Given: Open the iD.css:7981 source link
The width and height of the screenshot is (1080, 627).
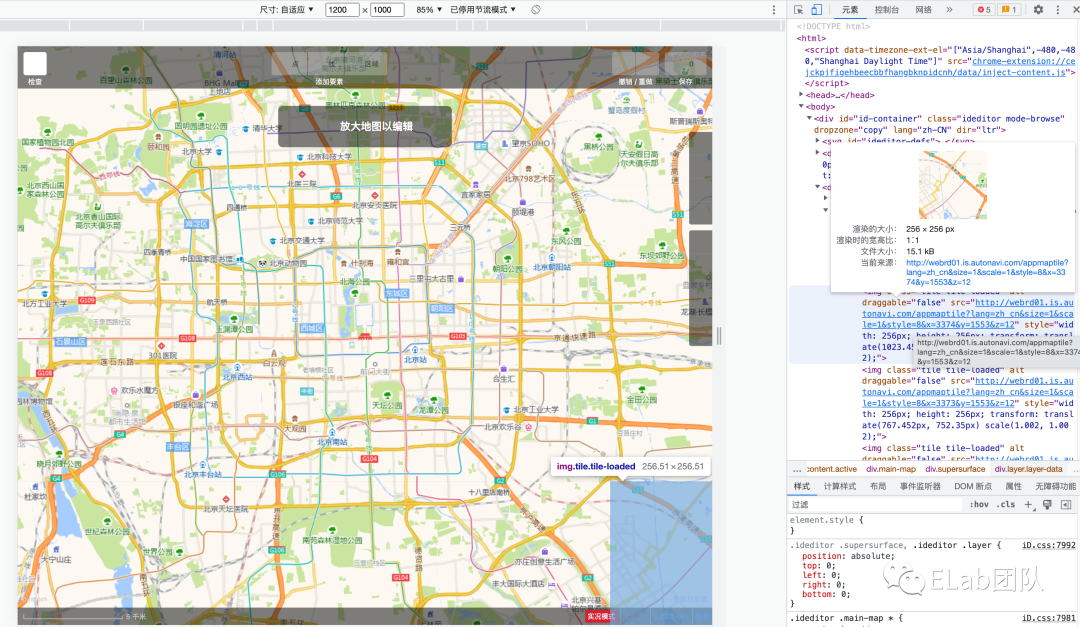Looking at the screenshot, I should (x=1048, y=618).
